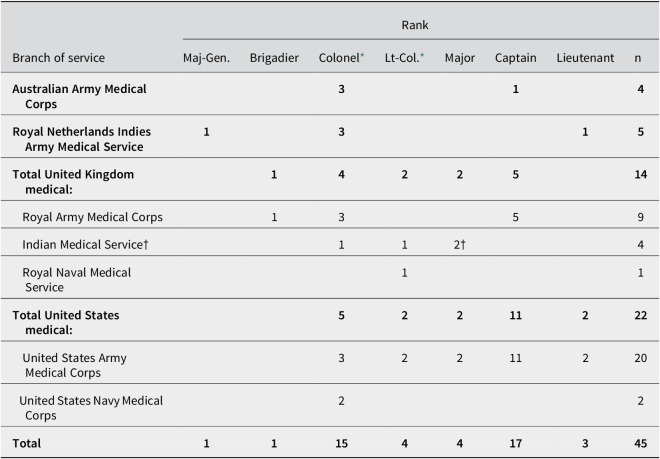Select the Total United Kingdom medical row label

coord(73,181)
